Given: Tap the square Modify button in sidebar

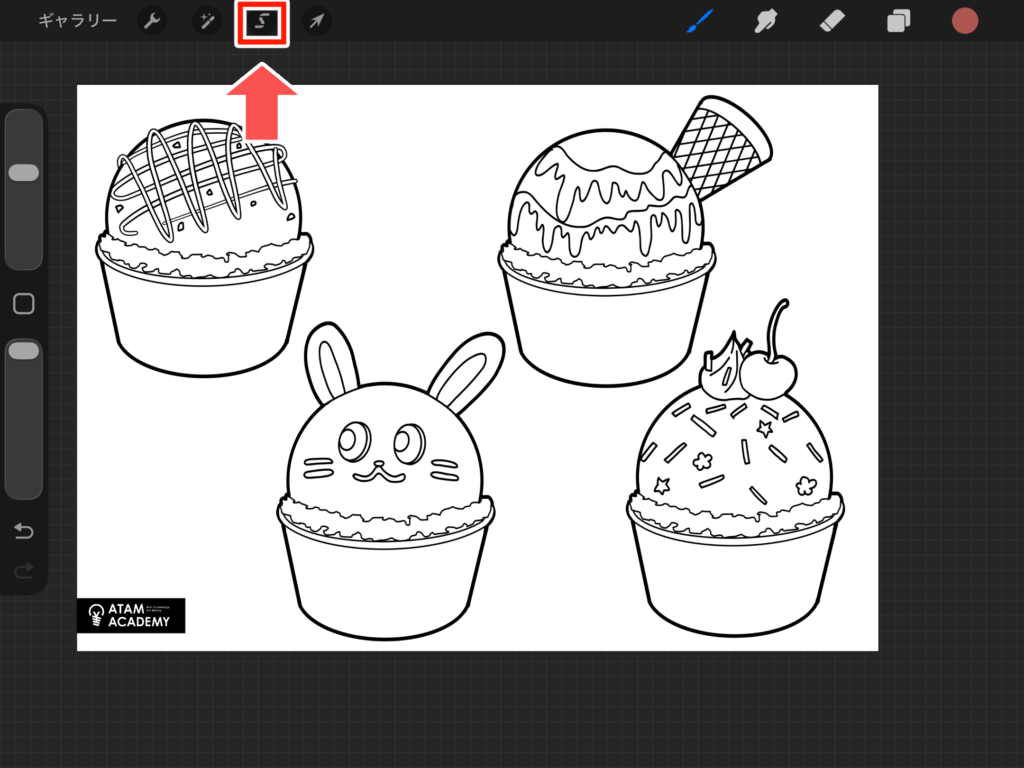Looking at the screenshot, I should point(24,304).
